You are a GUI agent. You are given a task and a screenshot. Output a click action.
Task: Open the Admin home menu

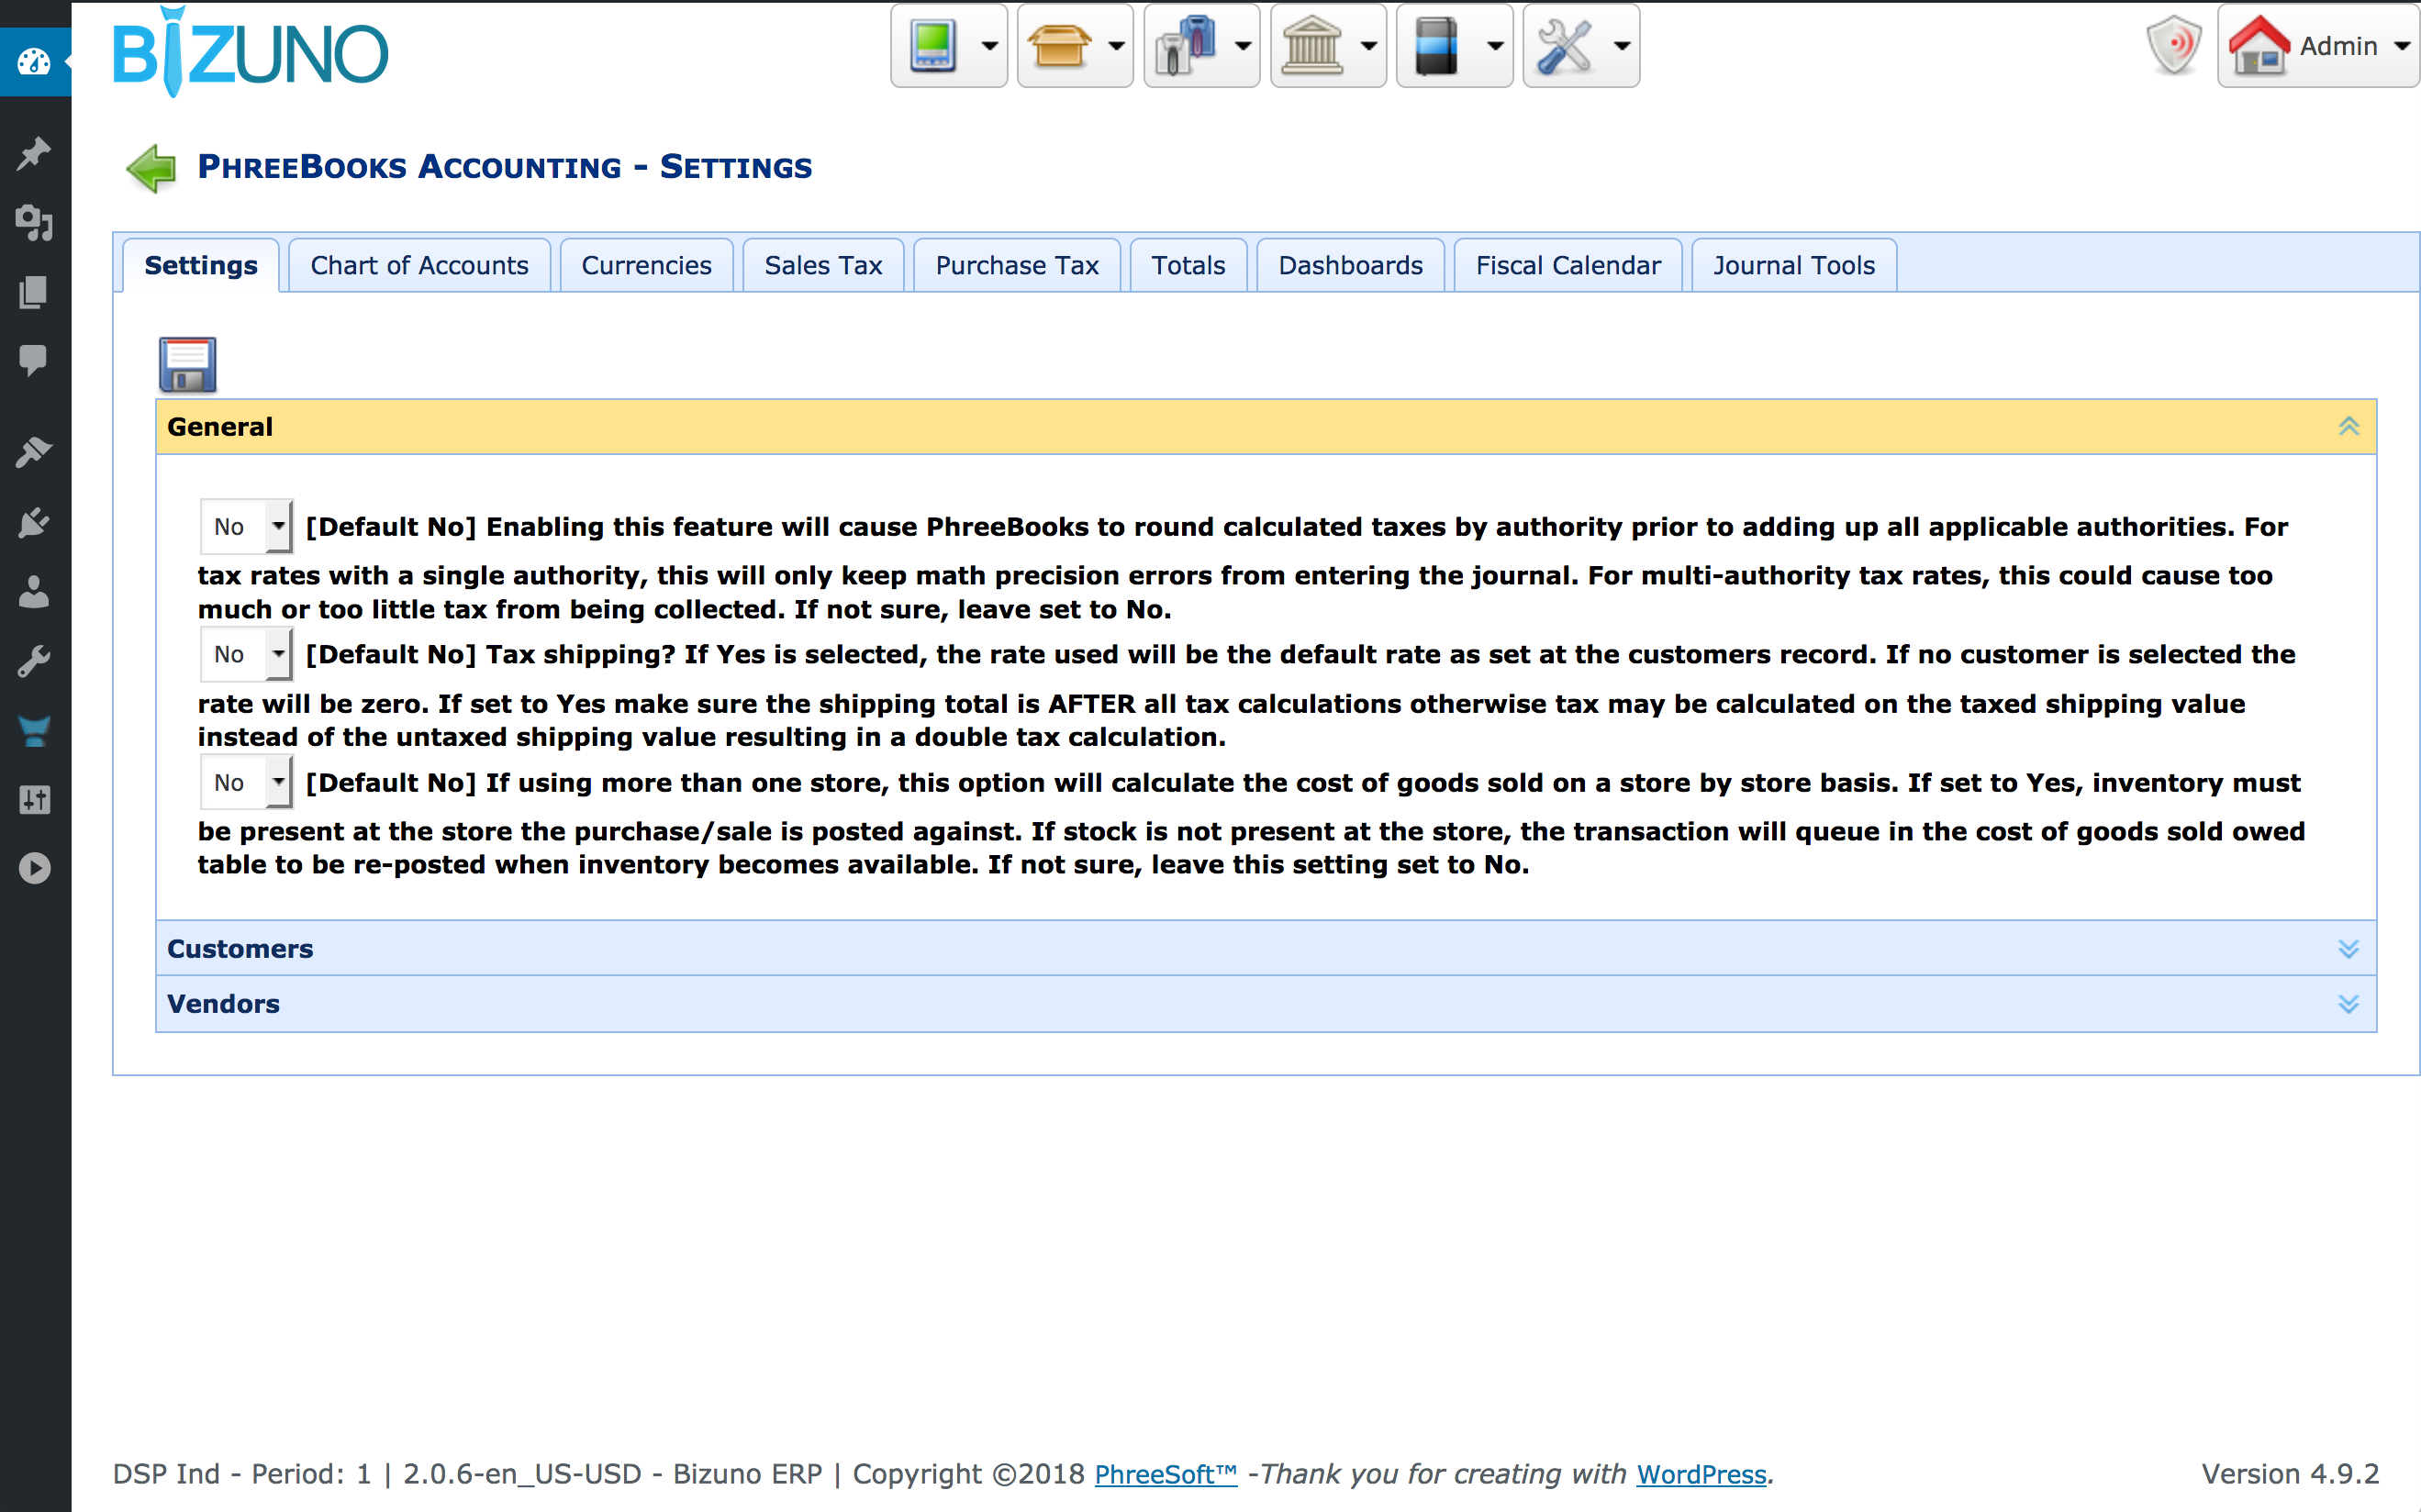click(2317, 46)
